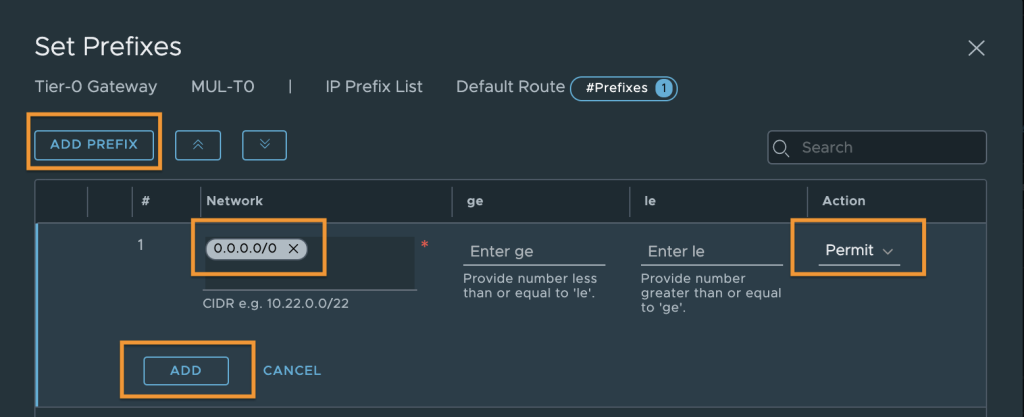Confirm the prefix with ADD button

pos(186,371)
